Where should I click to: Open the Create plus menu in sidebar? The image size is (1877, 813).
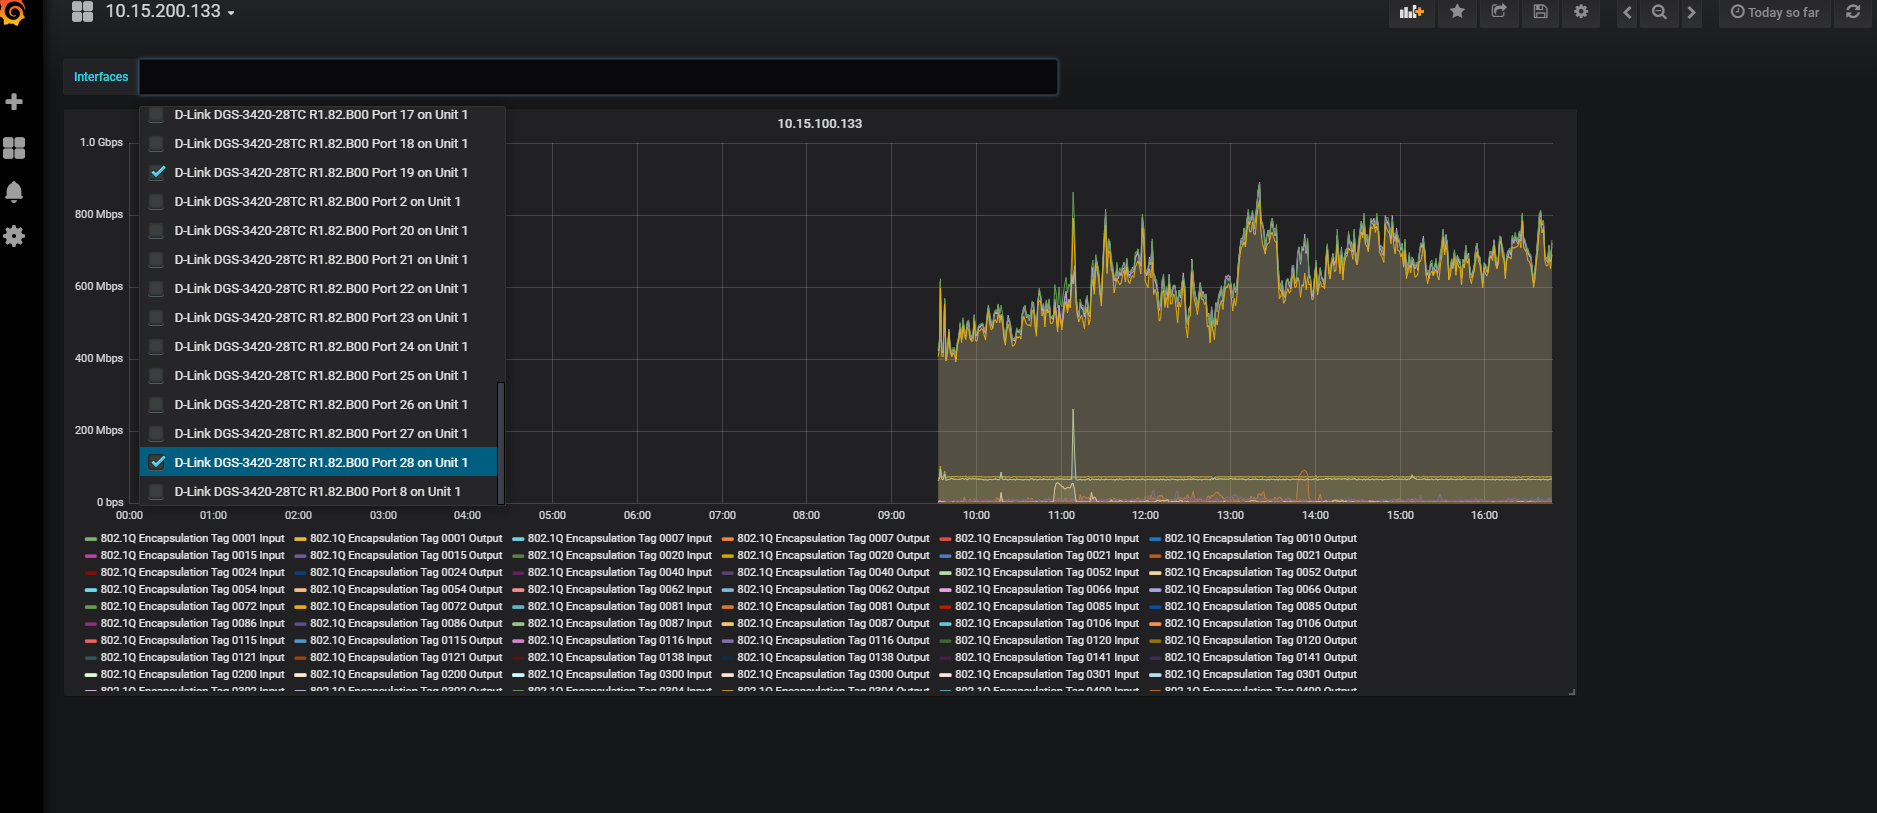tap(14, 102)
